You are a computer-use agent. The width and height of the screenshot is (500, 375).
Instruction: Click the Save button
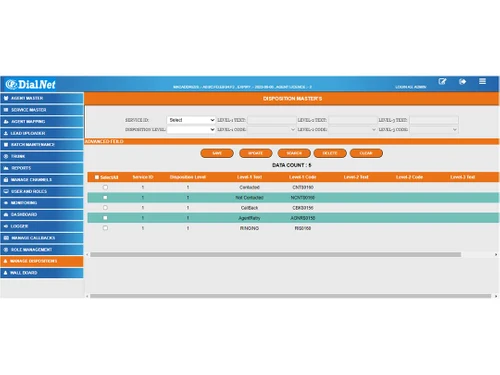pyautogui.click(x=217, y=153)
